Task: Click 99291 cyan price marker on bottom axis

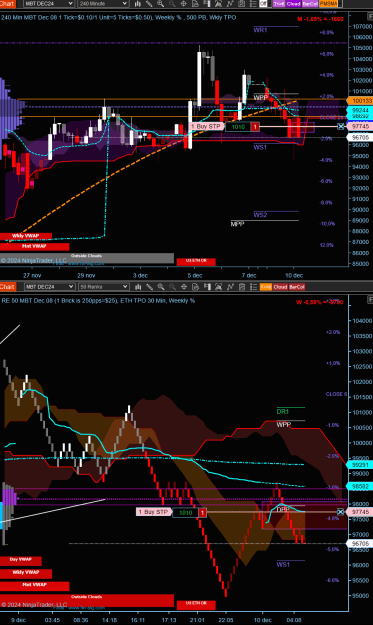Action: [360, 464]
